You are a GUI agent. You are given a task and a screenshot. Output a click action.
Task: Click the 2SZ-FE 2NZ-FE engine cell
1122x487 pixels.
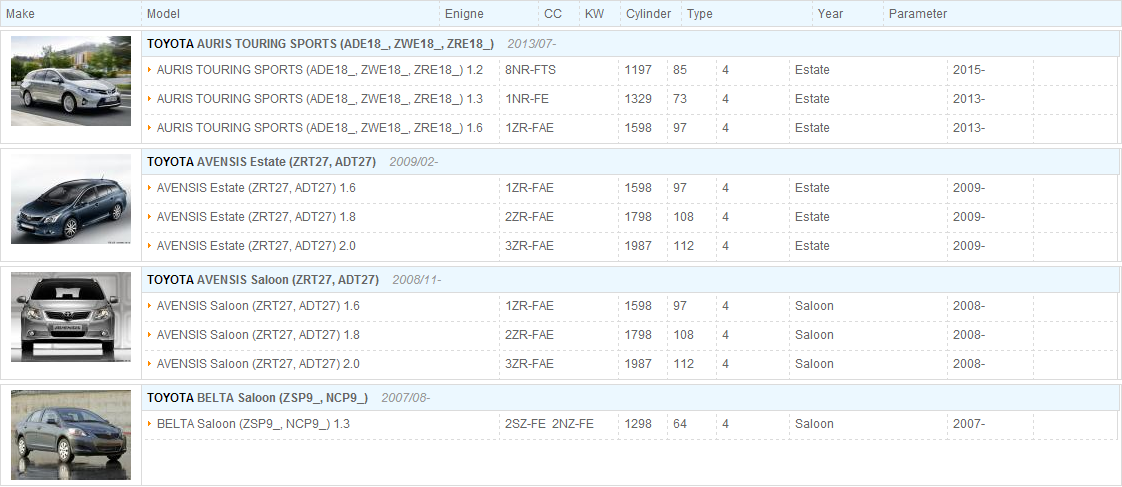coord(550,424)
